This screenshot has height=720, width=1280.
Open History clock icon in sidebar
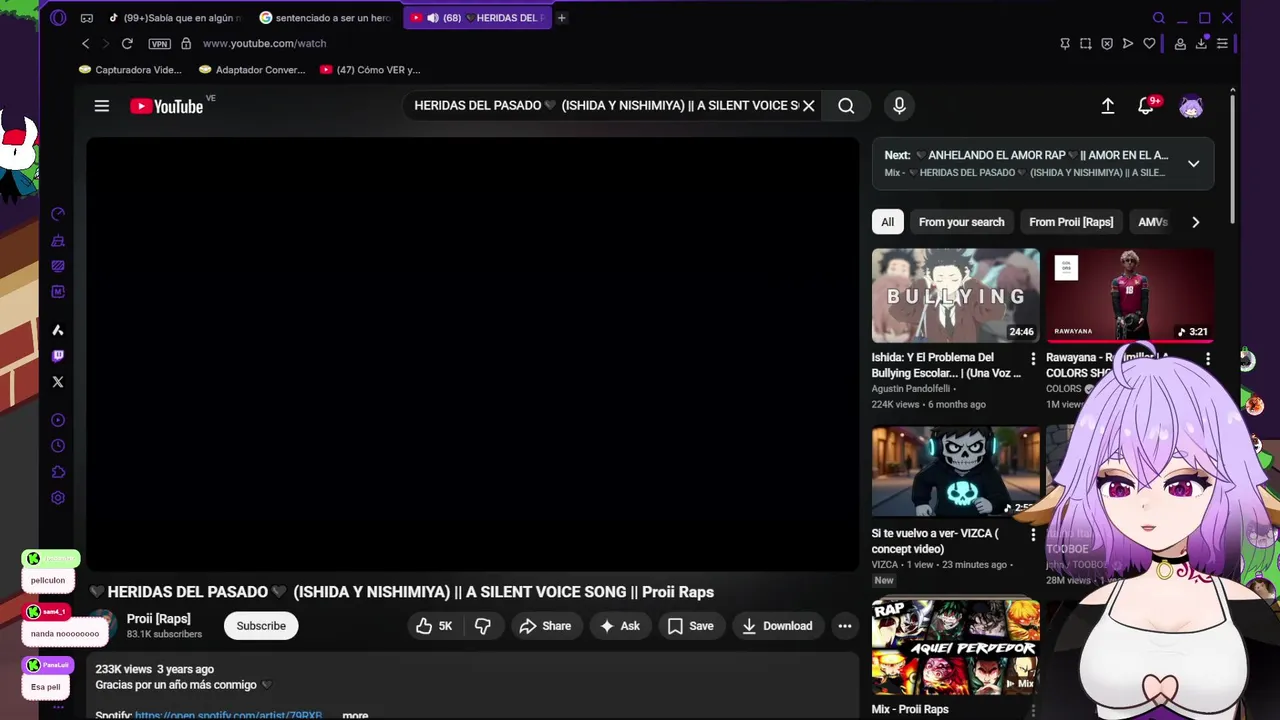58,446
